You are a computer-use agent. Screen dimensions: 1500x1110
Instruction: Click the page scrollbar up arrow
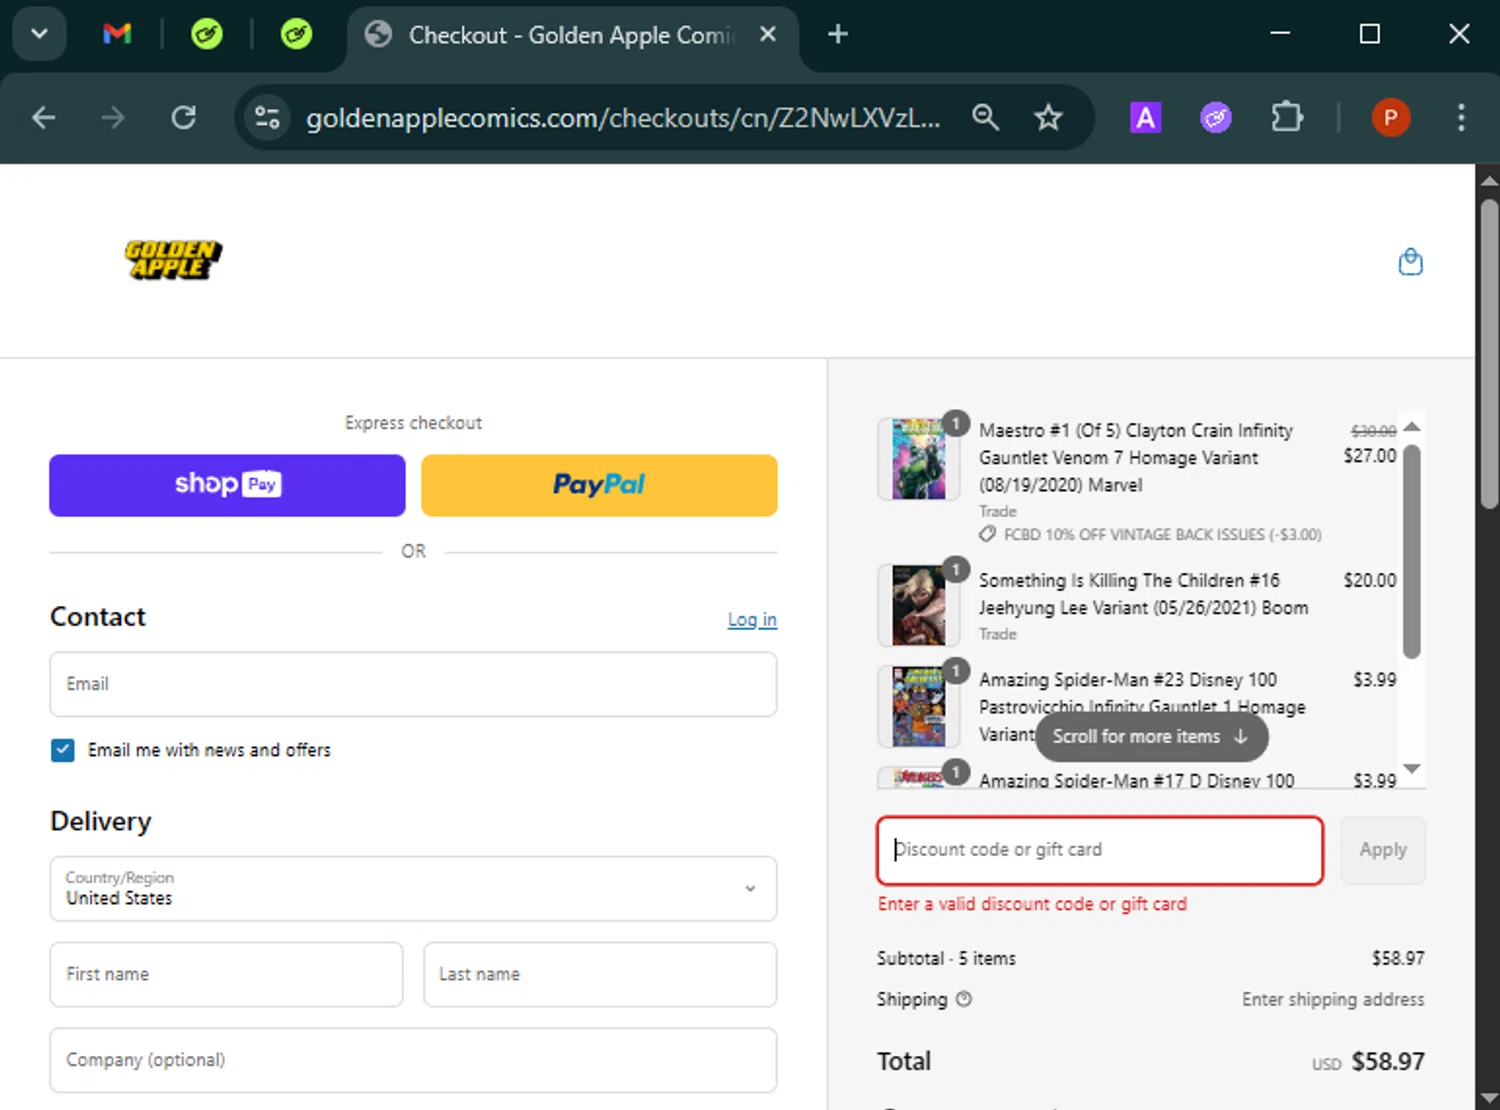point(1488,180)
